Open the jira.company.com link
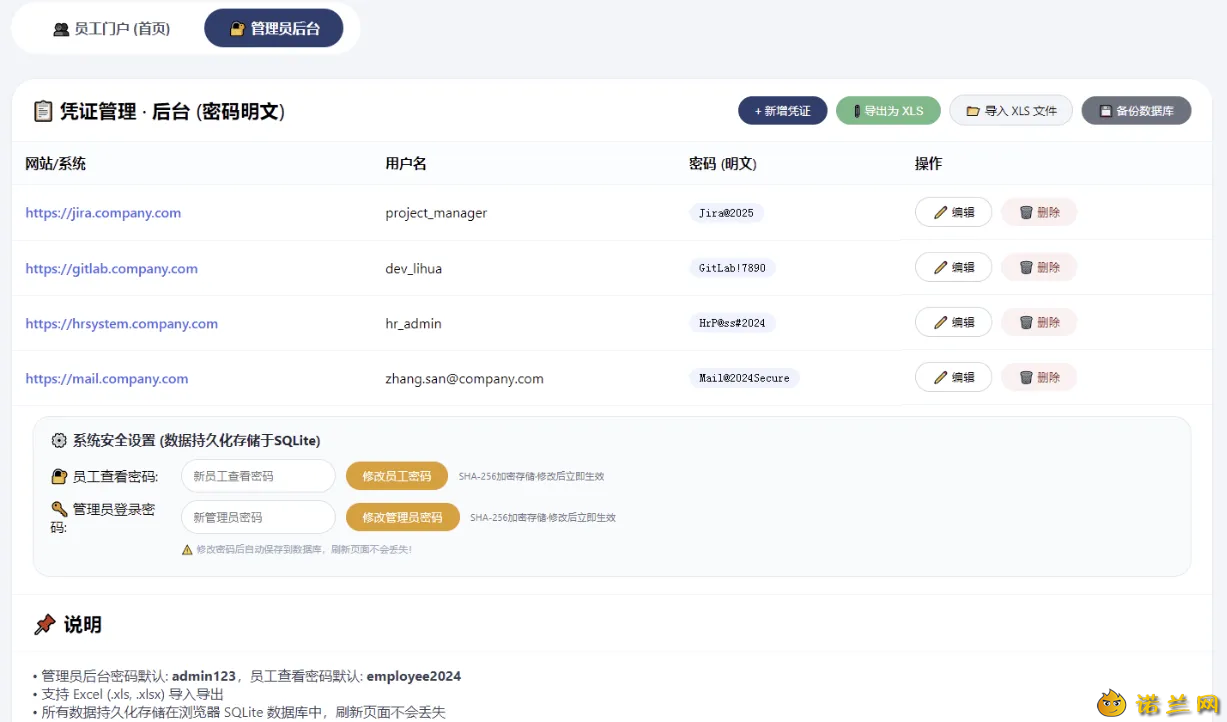This screenshot has width=1227, height=722. (103, 213)
